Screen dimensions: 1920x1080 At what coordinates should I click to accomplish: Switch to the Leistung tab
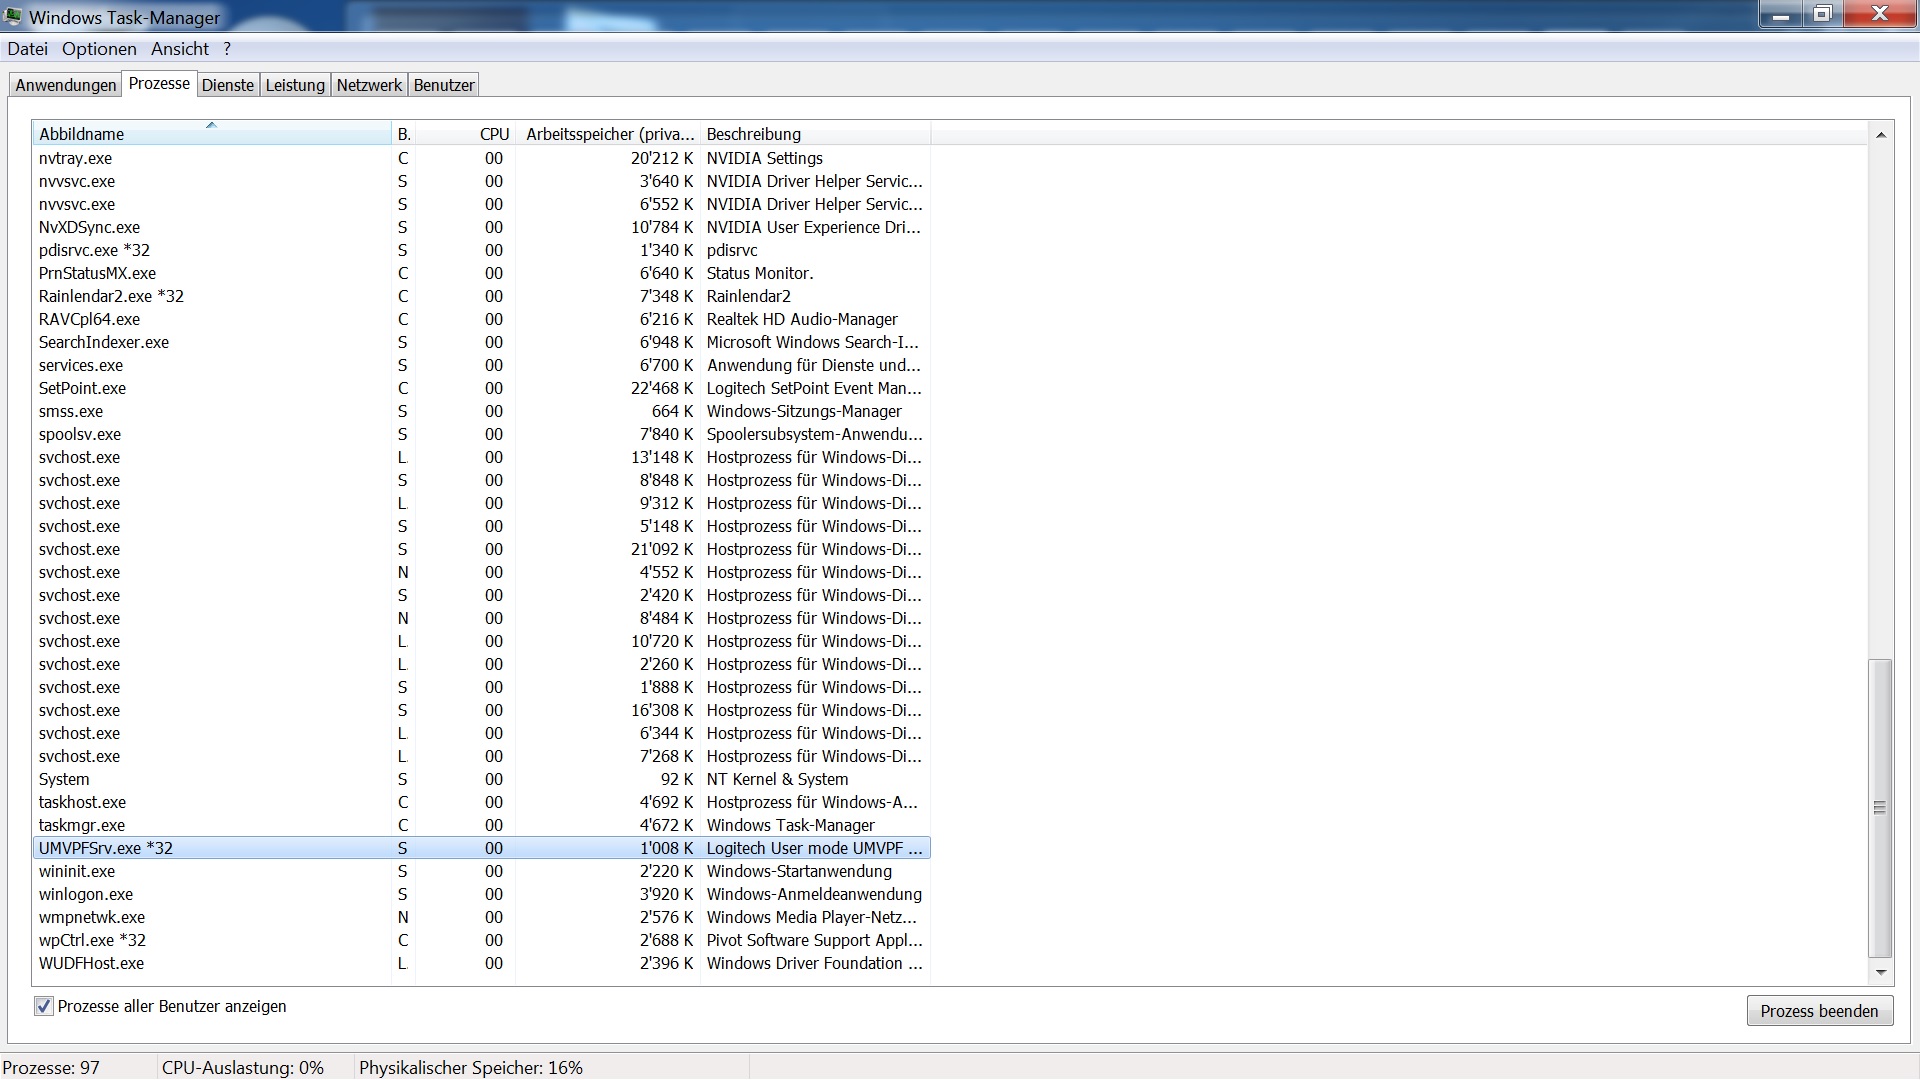pyautogui.click(x=295, y=85)
